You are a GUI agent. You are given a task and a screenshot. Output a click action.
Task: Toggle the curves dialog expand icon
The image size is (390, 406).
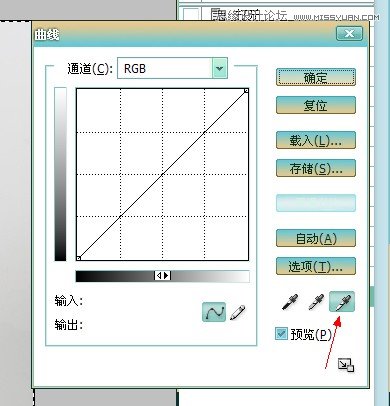click(346, 365)
